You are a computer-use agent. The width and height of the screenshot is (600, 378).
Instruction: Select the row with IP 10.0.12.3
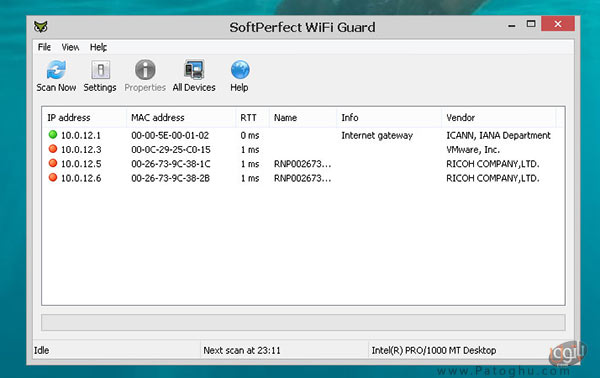coord(303,149)
